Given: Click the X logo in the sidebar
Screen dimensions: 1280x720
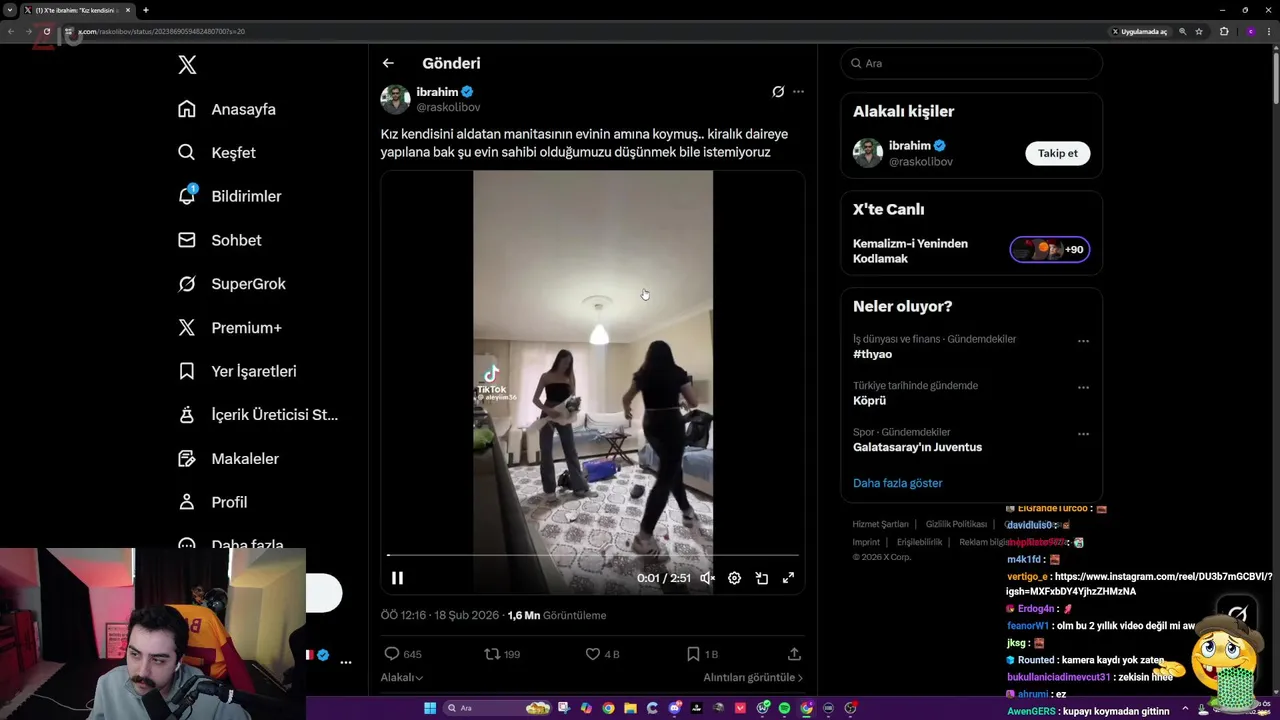Looking at the screenshot, I should click(x=187, y=65).
